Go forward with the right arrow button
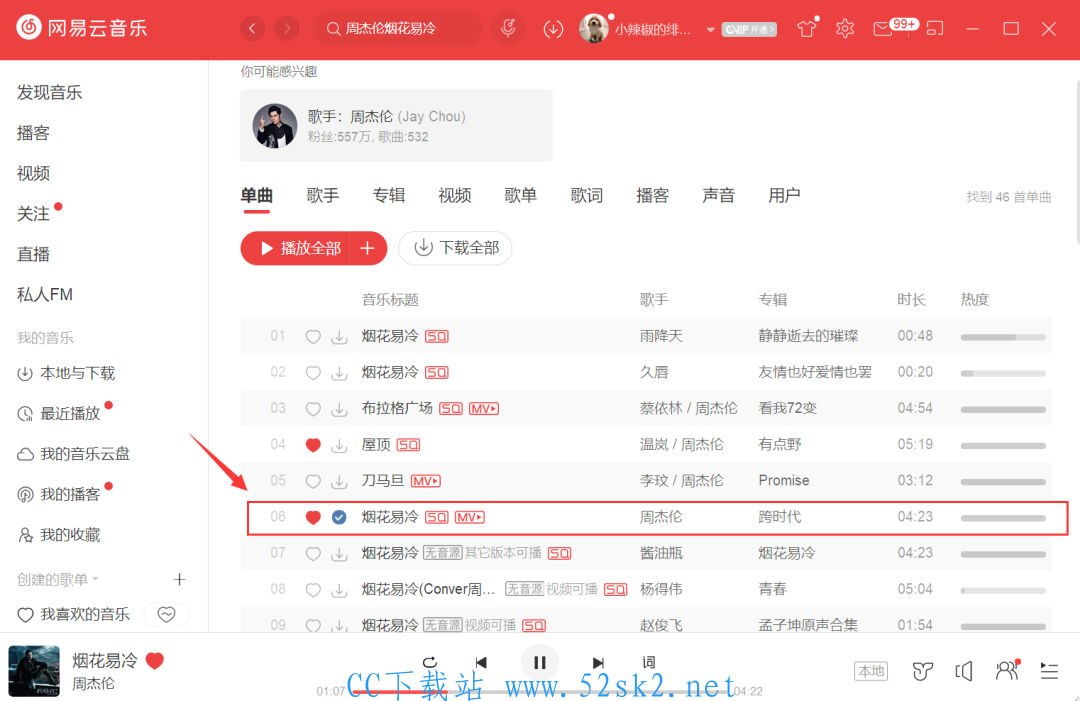 (287, 28)
